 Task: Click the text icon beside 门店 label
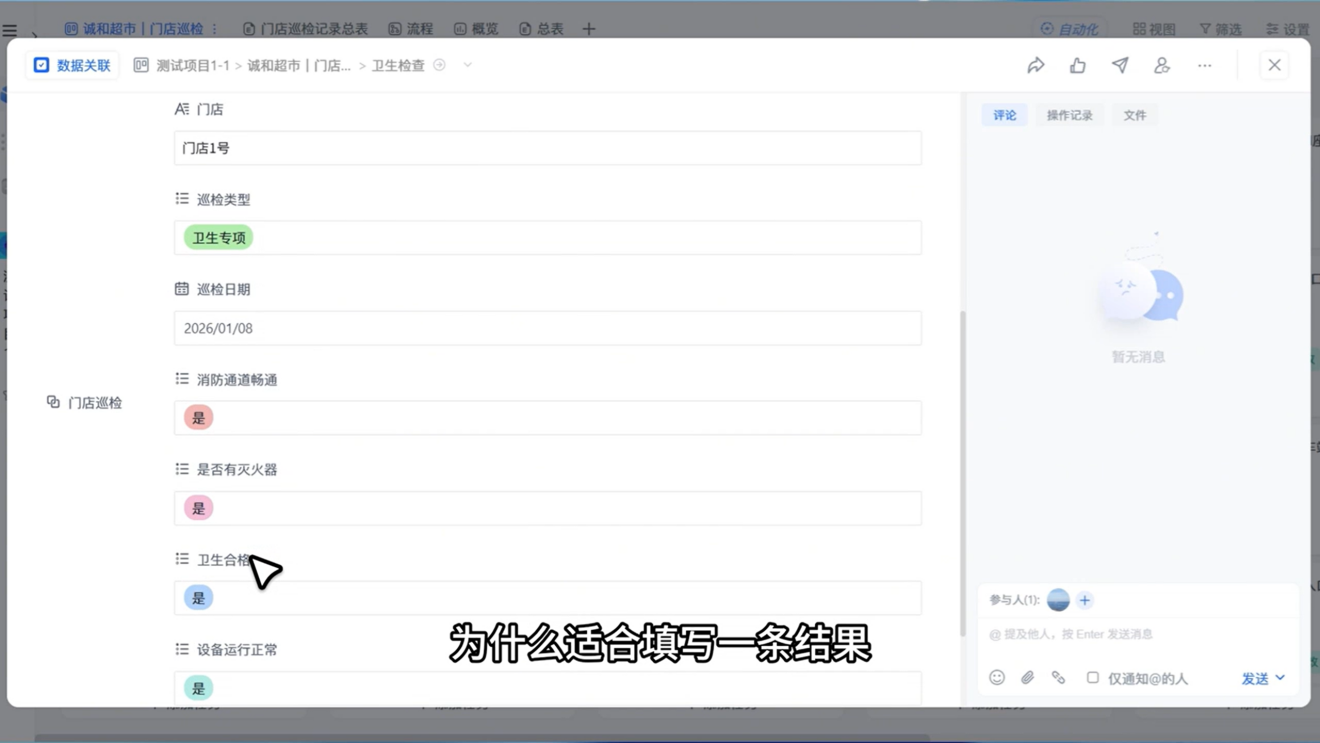pyautogui.click(x=182, y=109)
